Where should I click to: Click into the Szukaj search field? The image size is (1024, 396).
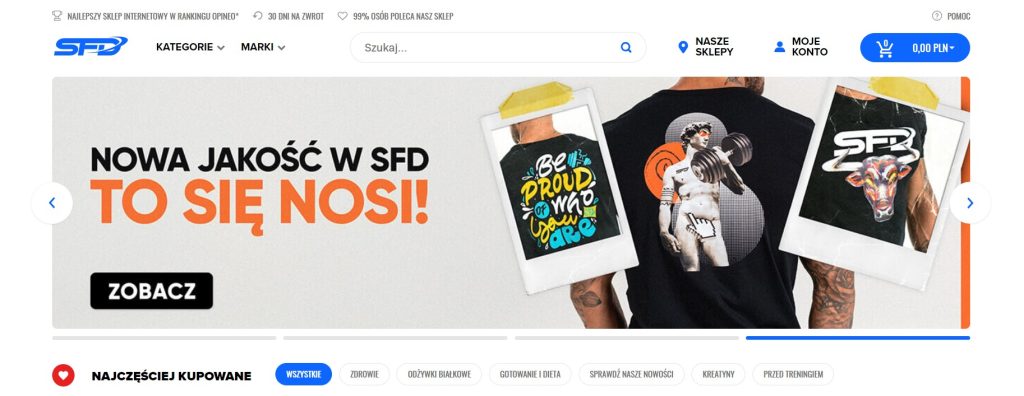[x=486, y=47]
